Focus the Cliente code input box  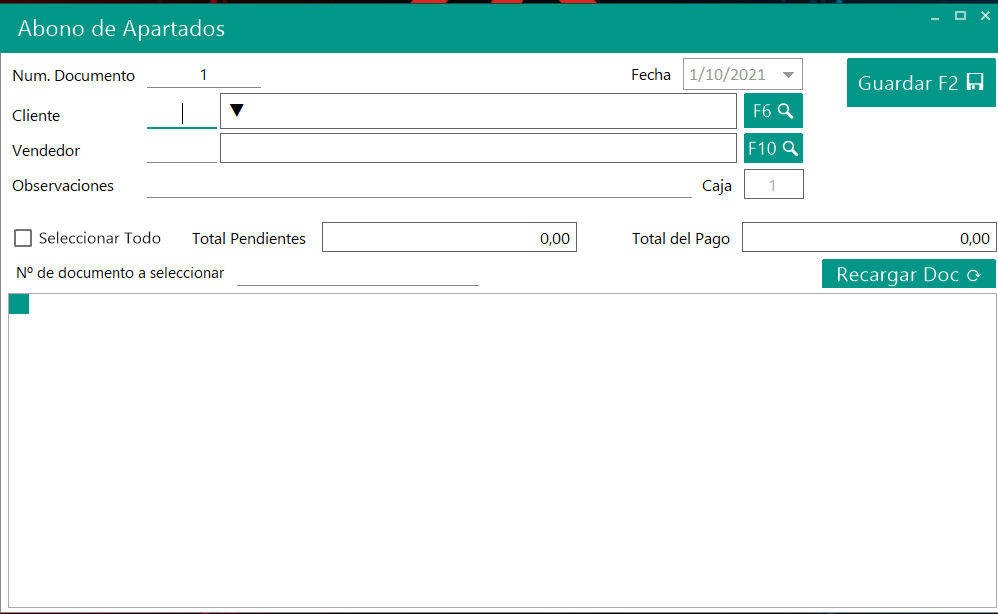click(182, 114)
